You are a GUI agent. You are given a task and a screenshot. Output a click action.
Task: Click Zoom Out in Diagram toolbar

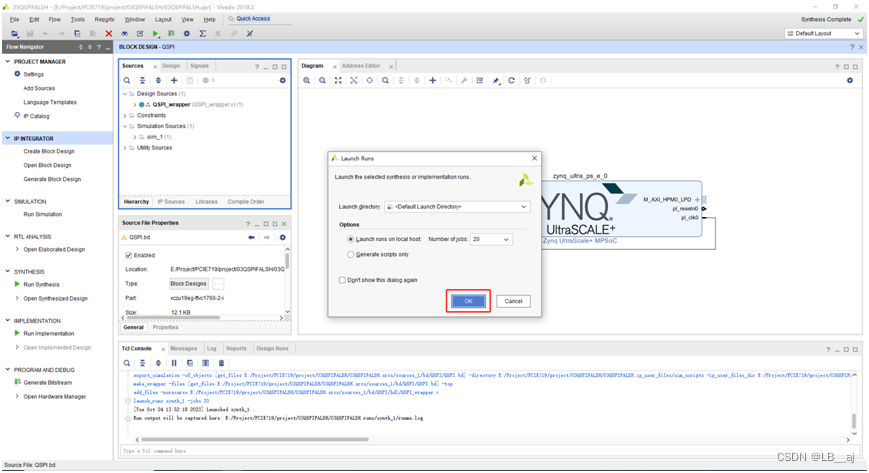pos(322,80)
